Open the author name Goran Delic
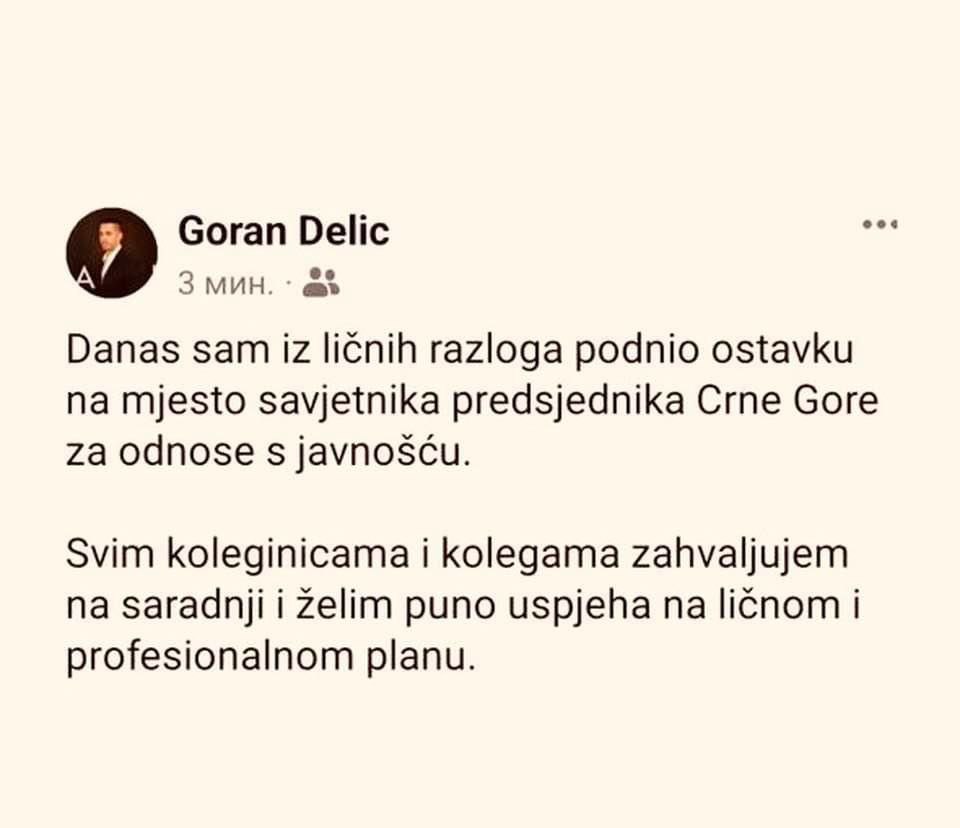960x828 pixels. (283, 231)
